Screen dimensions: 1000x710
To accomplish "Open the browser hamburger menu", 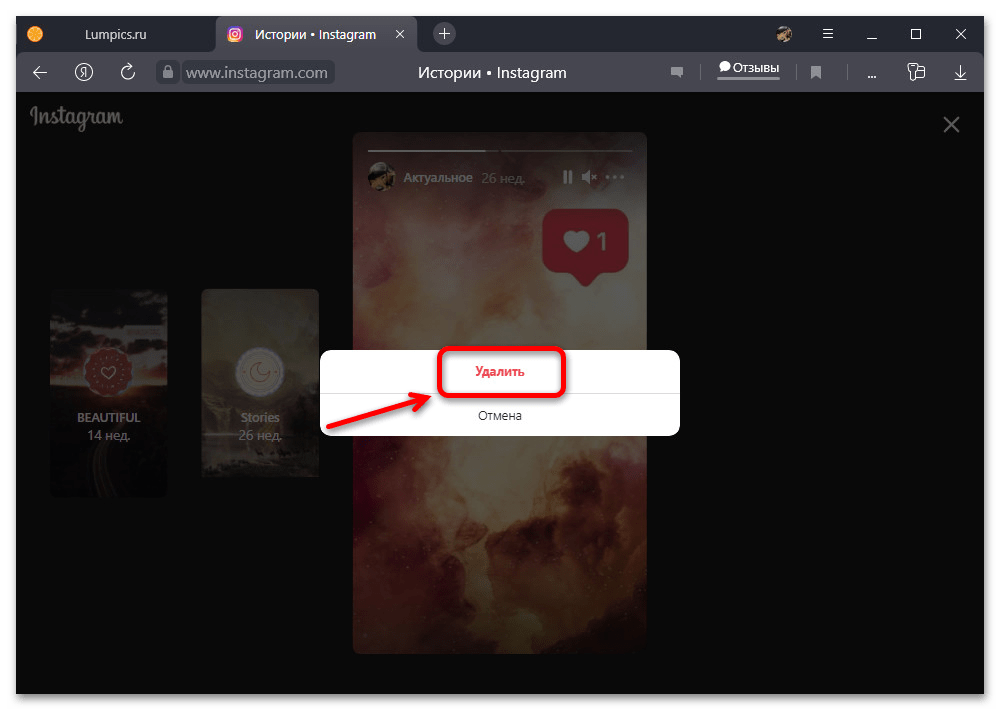I will (x=827, y=34).
